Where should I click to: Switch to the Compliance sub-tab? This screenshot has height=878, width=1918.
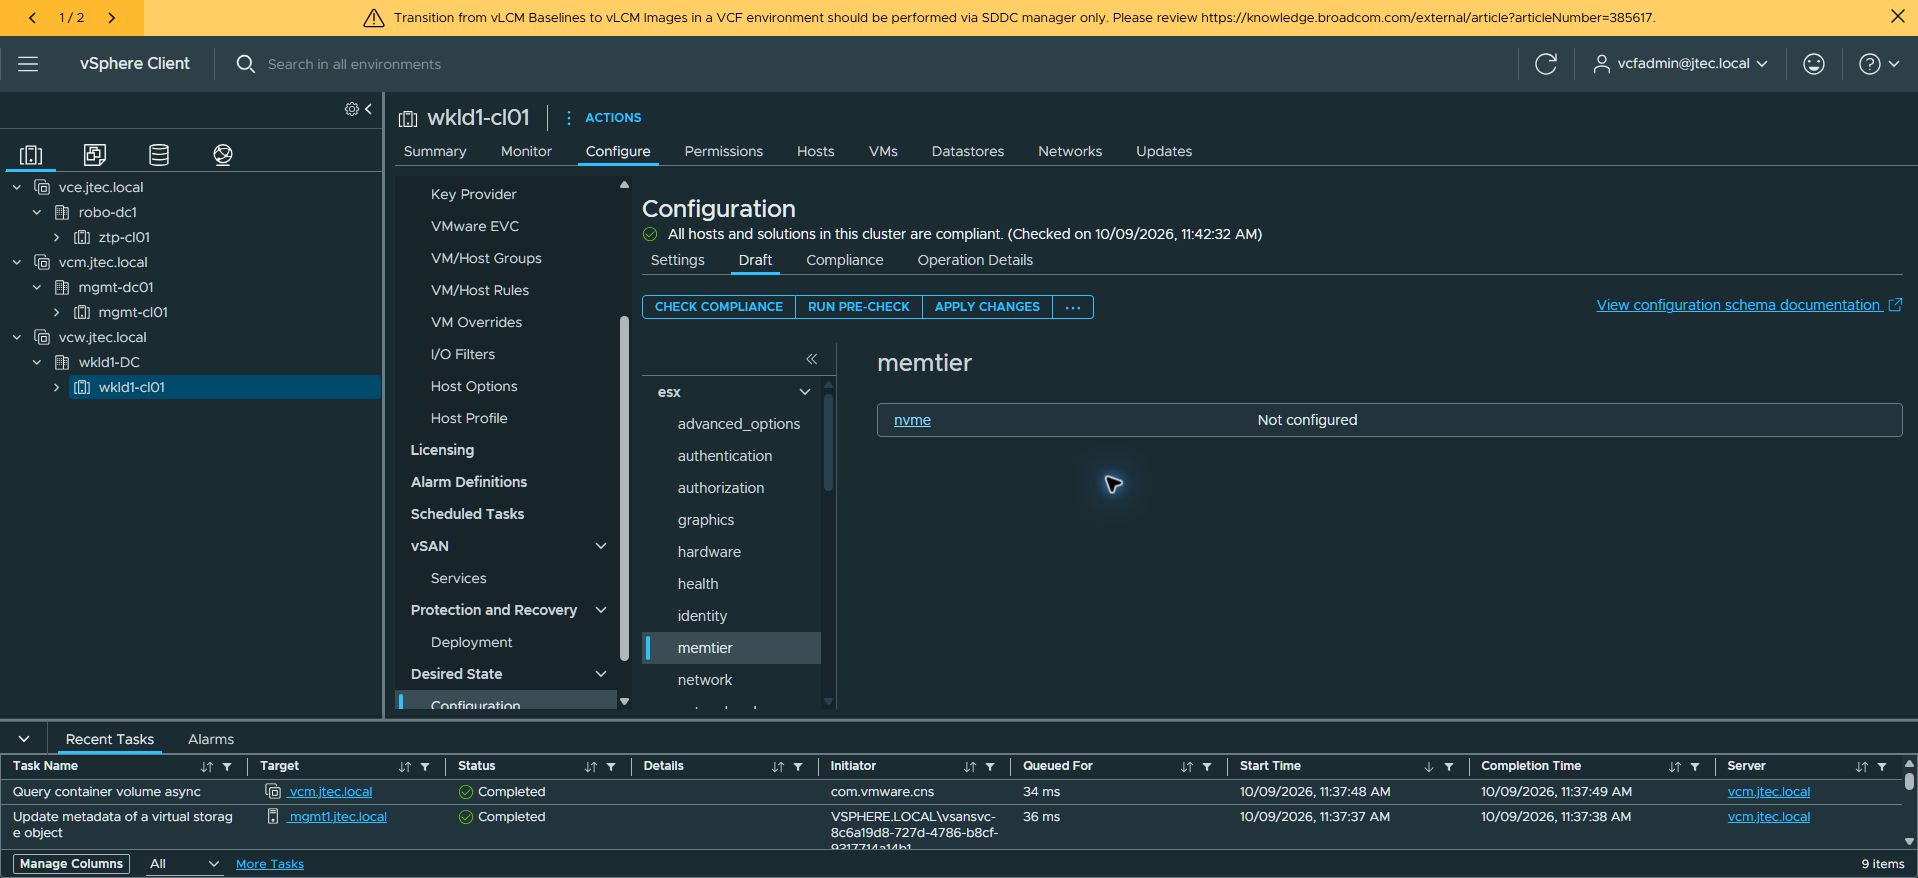coord(845,260)
